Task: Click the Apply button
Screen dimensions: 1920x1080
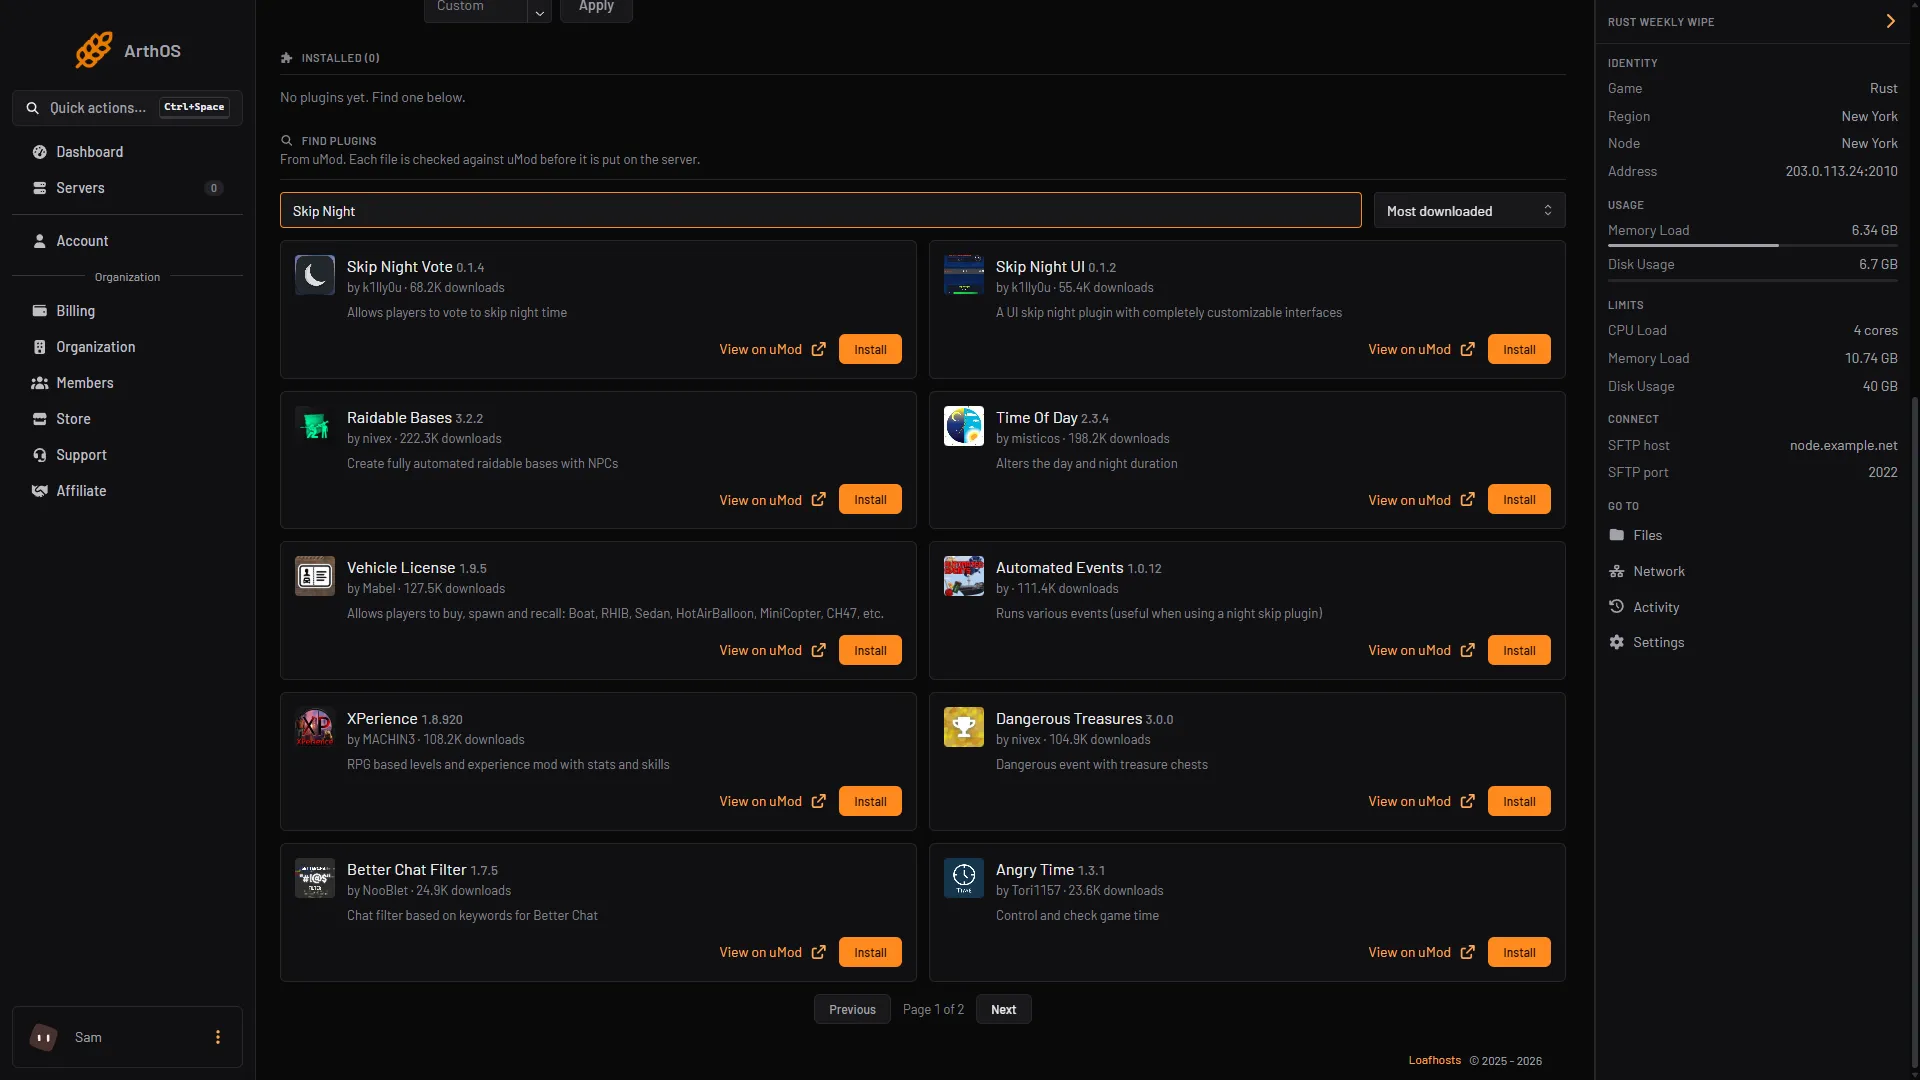Action: coord(596,8)
